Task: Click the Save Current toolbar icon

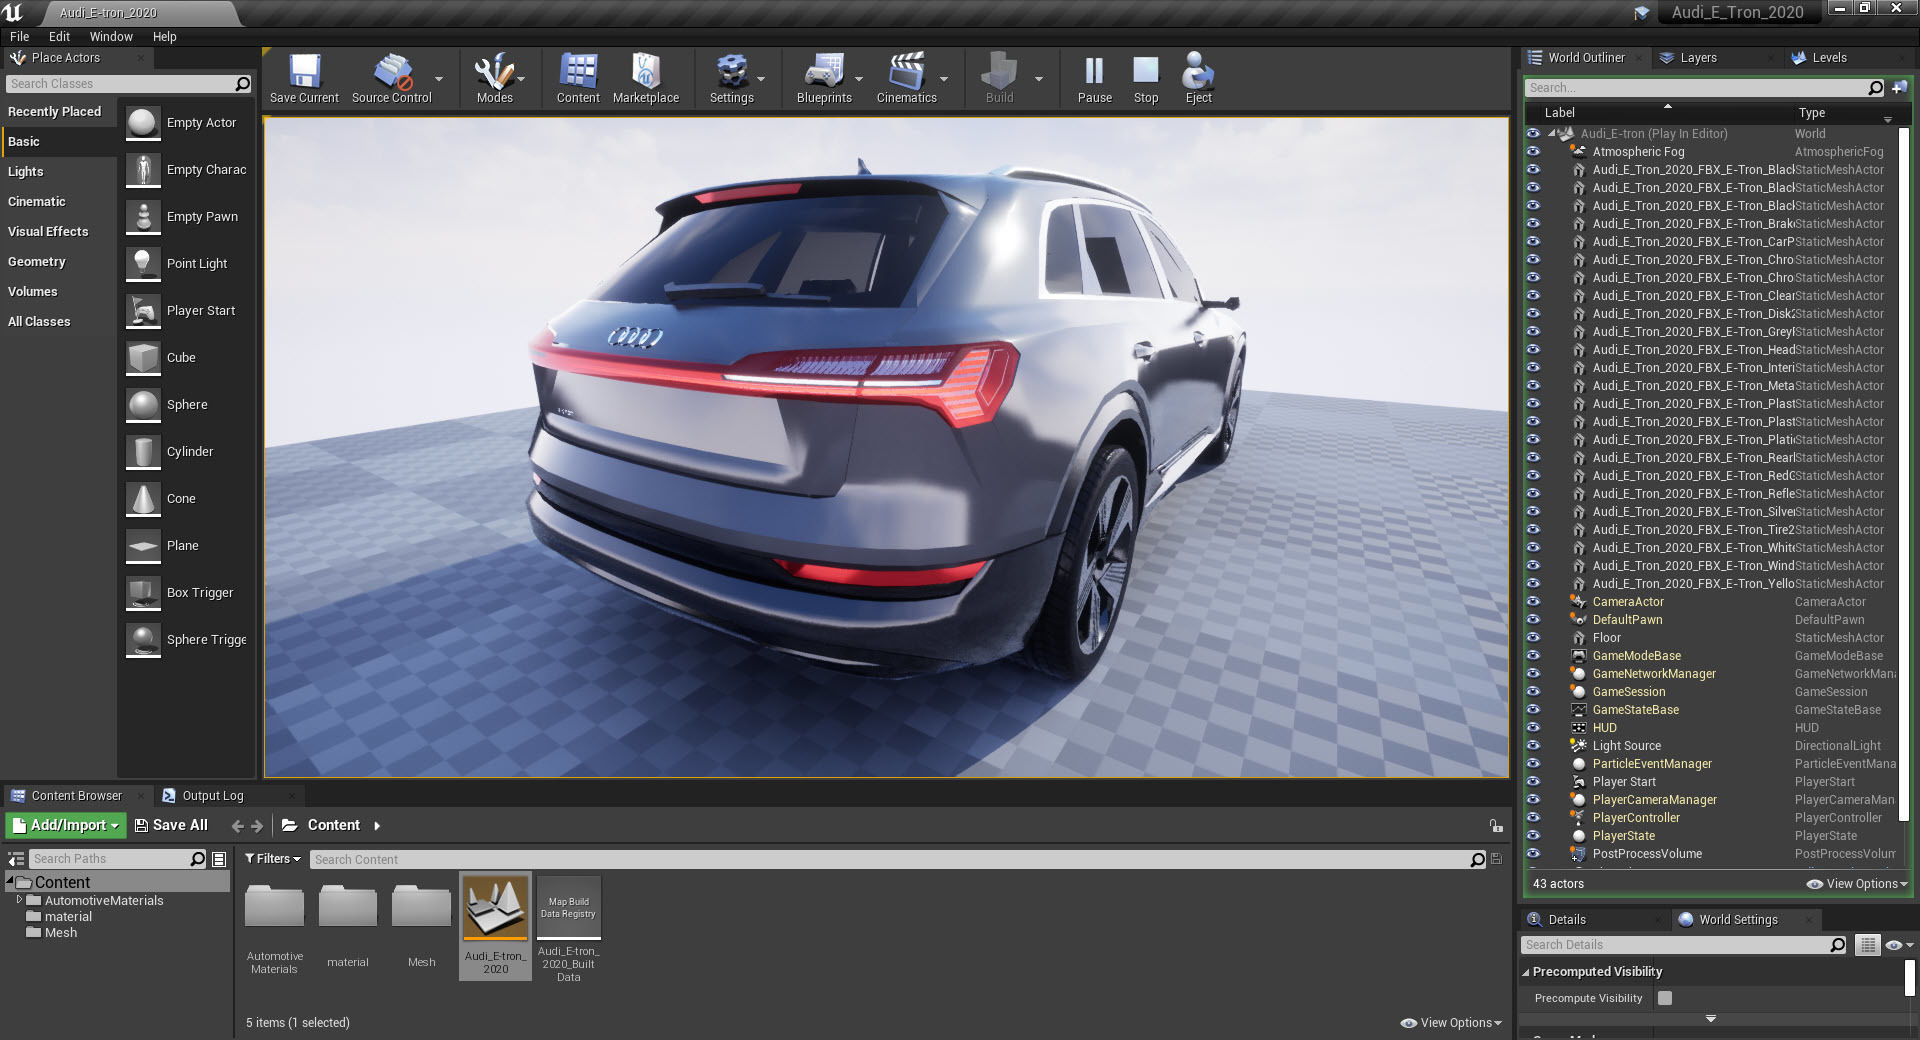Action: (304, 73)
